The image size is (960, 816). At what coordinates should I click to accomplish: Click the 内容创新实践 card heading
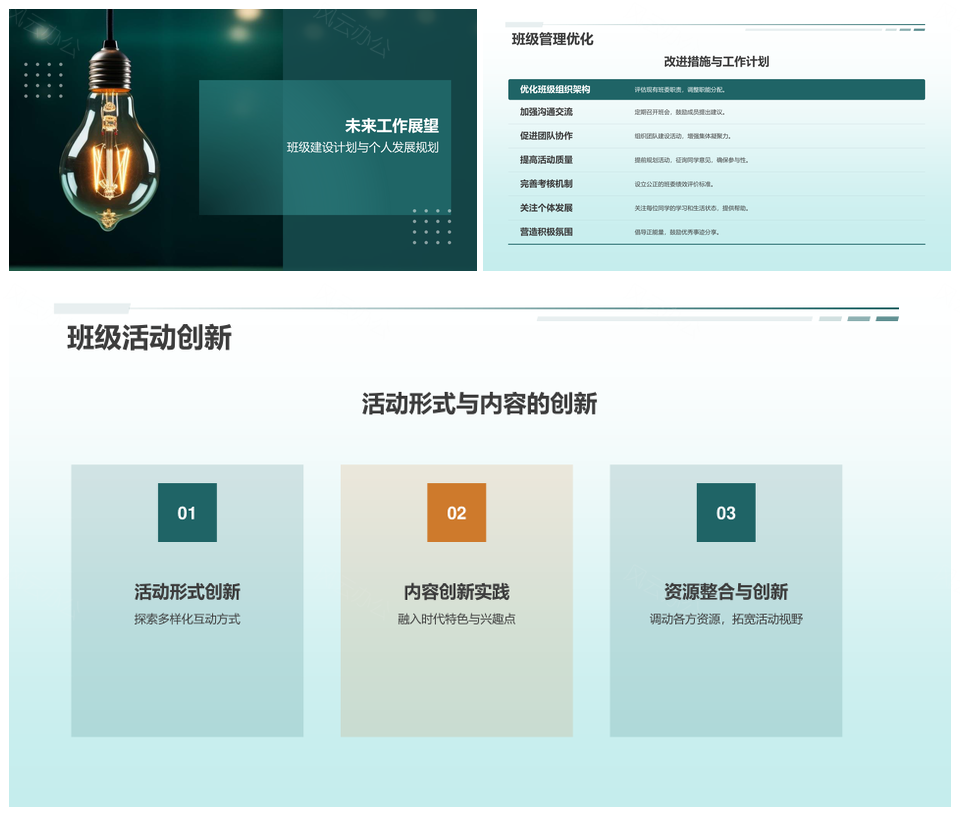click(x=456, y=592)
